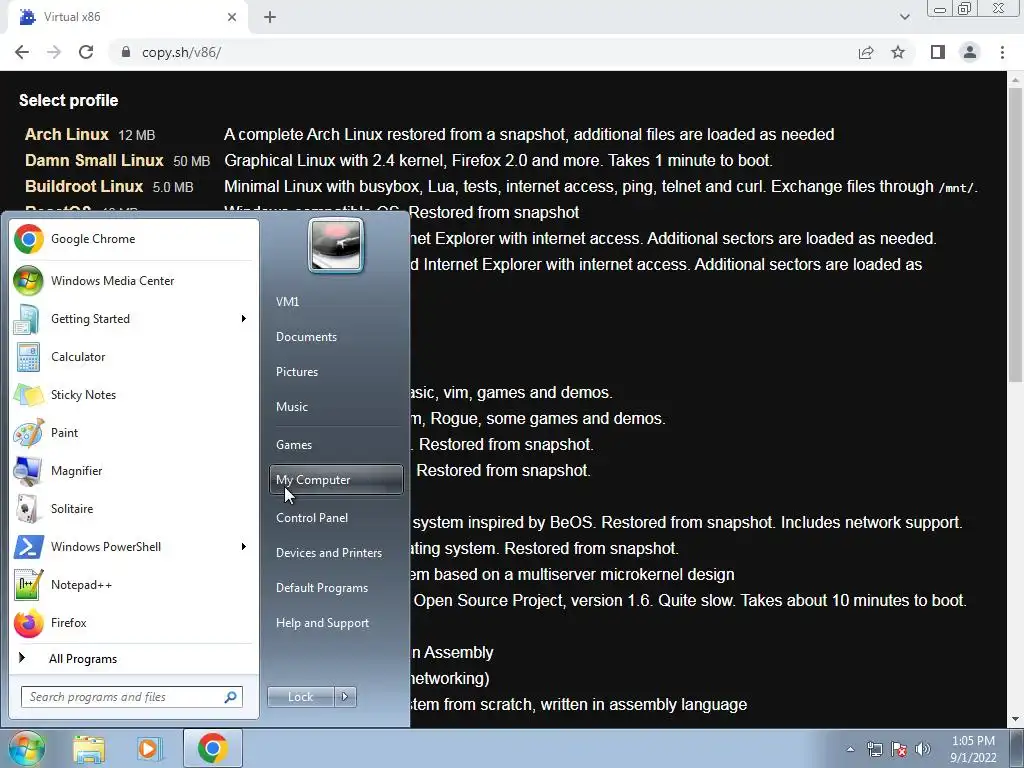Screen dimensions: 1024x768
Task: Open Windows Media Player taskbar icon
Action: pyautogui.click(x=149, y=749)
